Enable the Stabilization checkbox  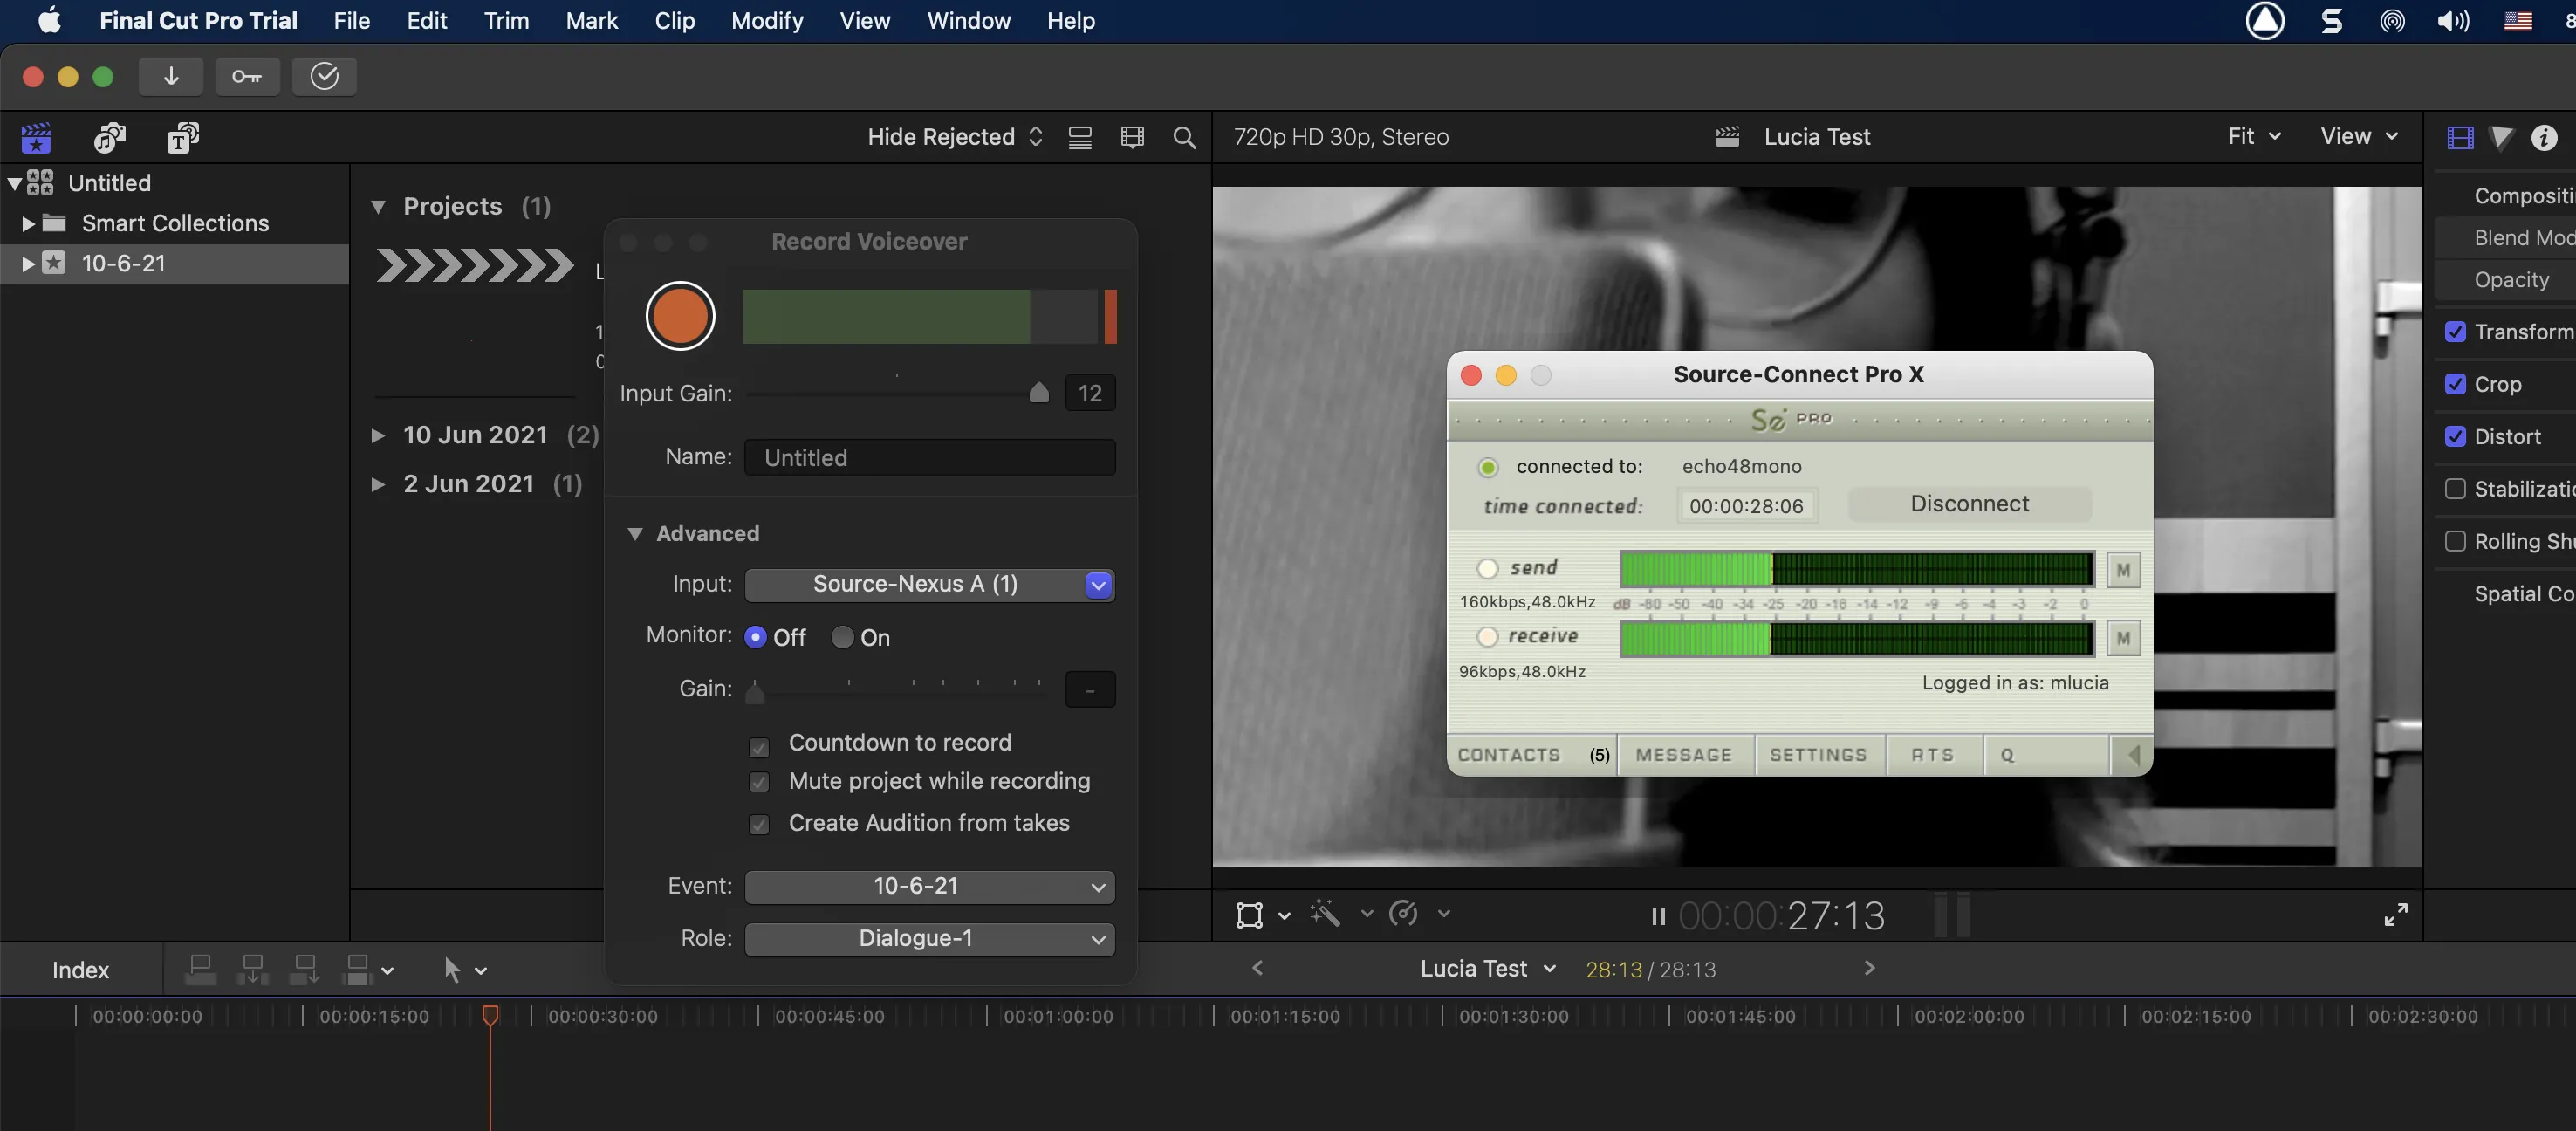click(x=2455, y=489)
